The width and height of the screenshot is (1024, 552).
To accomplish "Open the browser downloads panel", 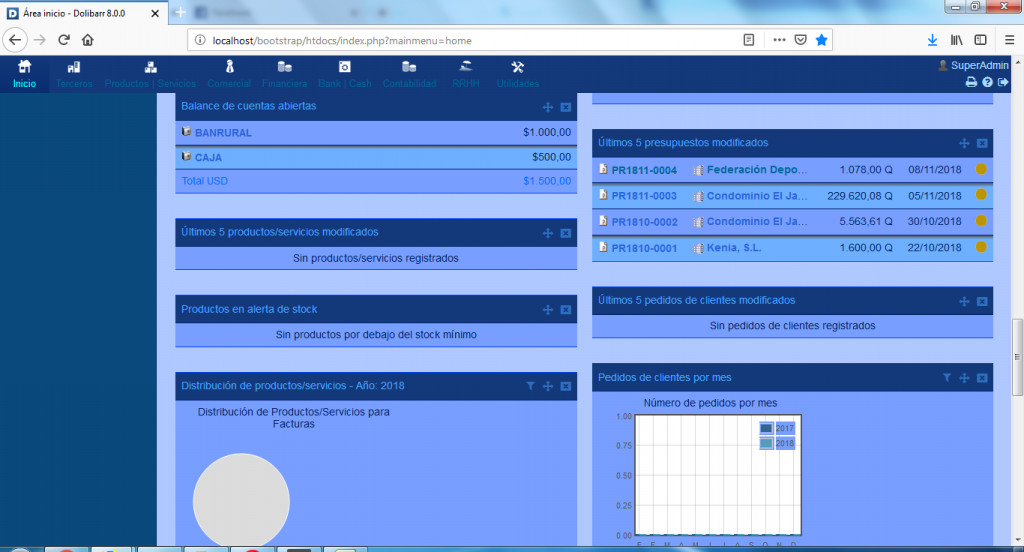I will coord(933,40).
